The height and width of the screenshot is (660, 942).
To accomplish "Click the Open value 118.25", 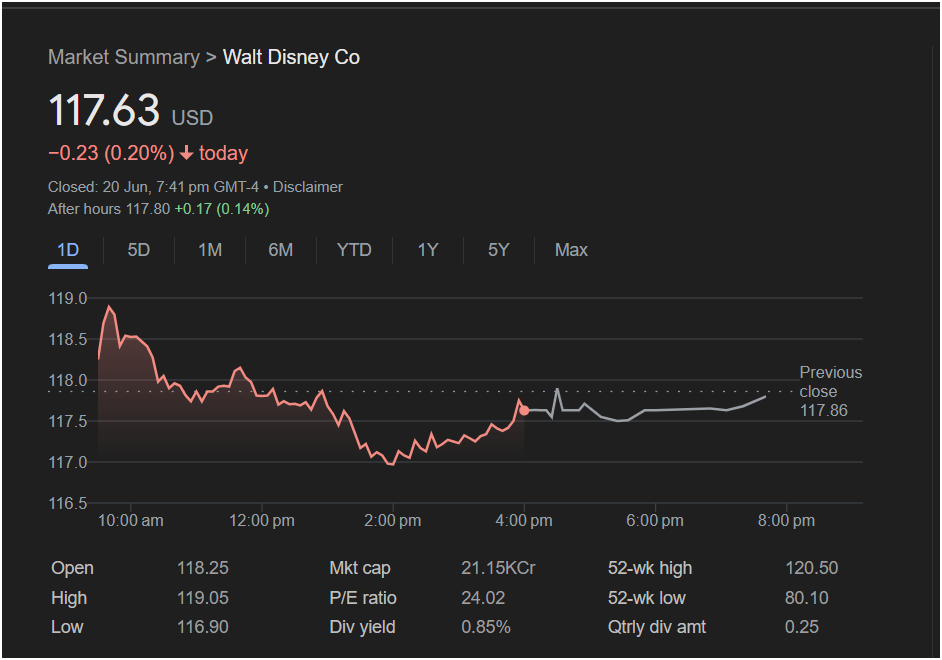I will click(202, 568).
